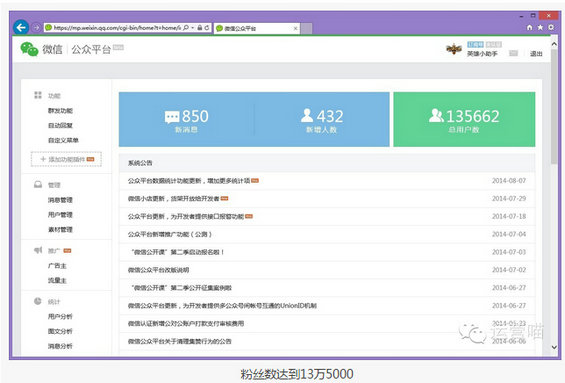The height and width of the screenshot is (383, 565).
Task: Open 用户分析 in sidebar
Action: point(61,316)
